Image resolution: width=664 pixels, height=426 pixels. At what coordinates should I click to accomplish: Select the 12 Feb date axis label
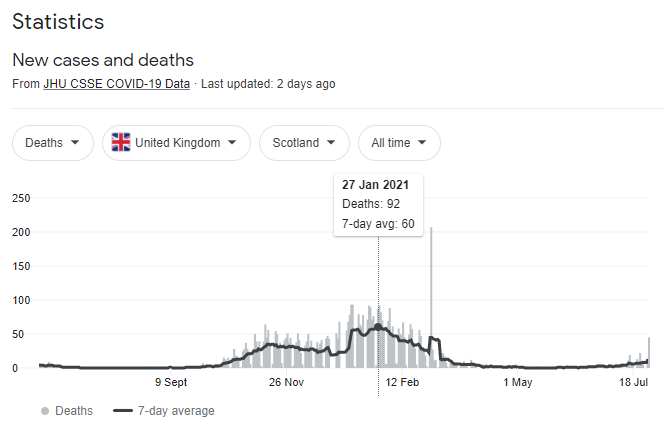[402, 382]
